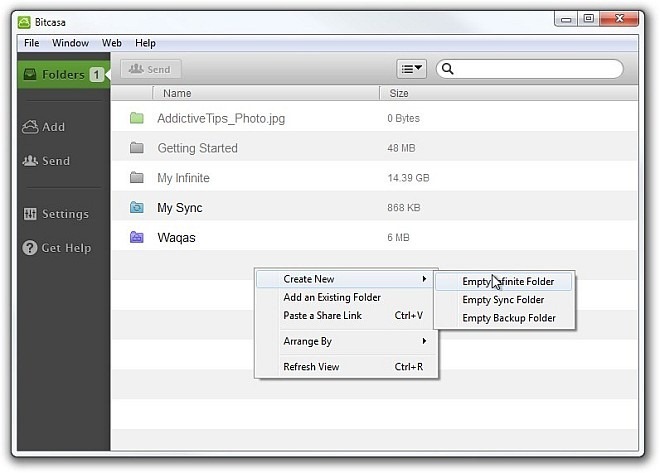660x473 pixels.
Task: Close the Bitcasa window
Action: pos(619,19)
